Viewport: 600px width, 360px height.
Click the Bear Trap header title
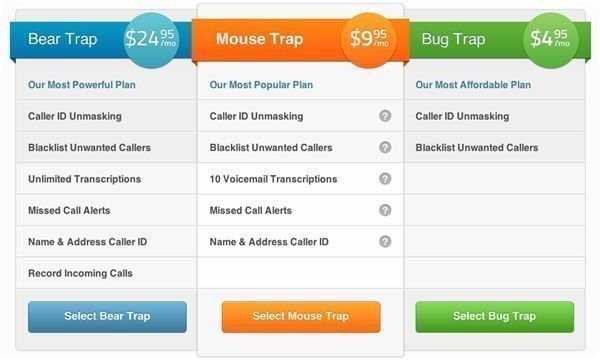click(x=63, y=39)
